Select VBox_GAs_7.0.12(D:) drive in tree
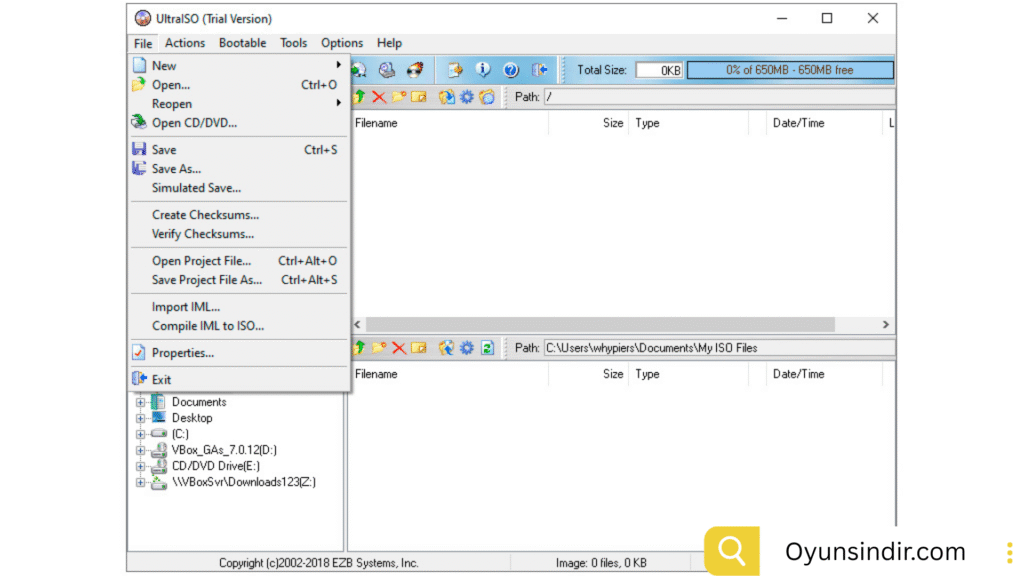 coord(223,450)
